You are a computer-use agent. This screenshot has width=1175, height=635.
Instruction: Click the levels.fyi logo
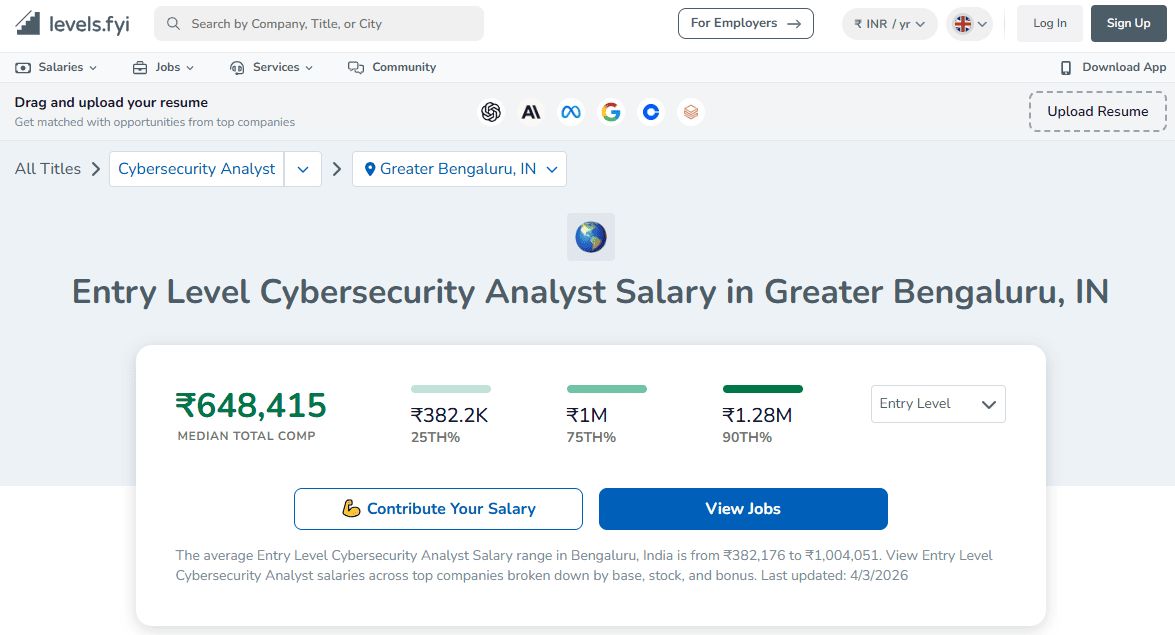coord(70,22)
